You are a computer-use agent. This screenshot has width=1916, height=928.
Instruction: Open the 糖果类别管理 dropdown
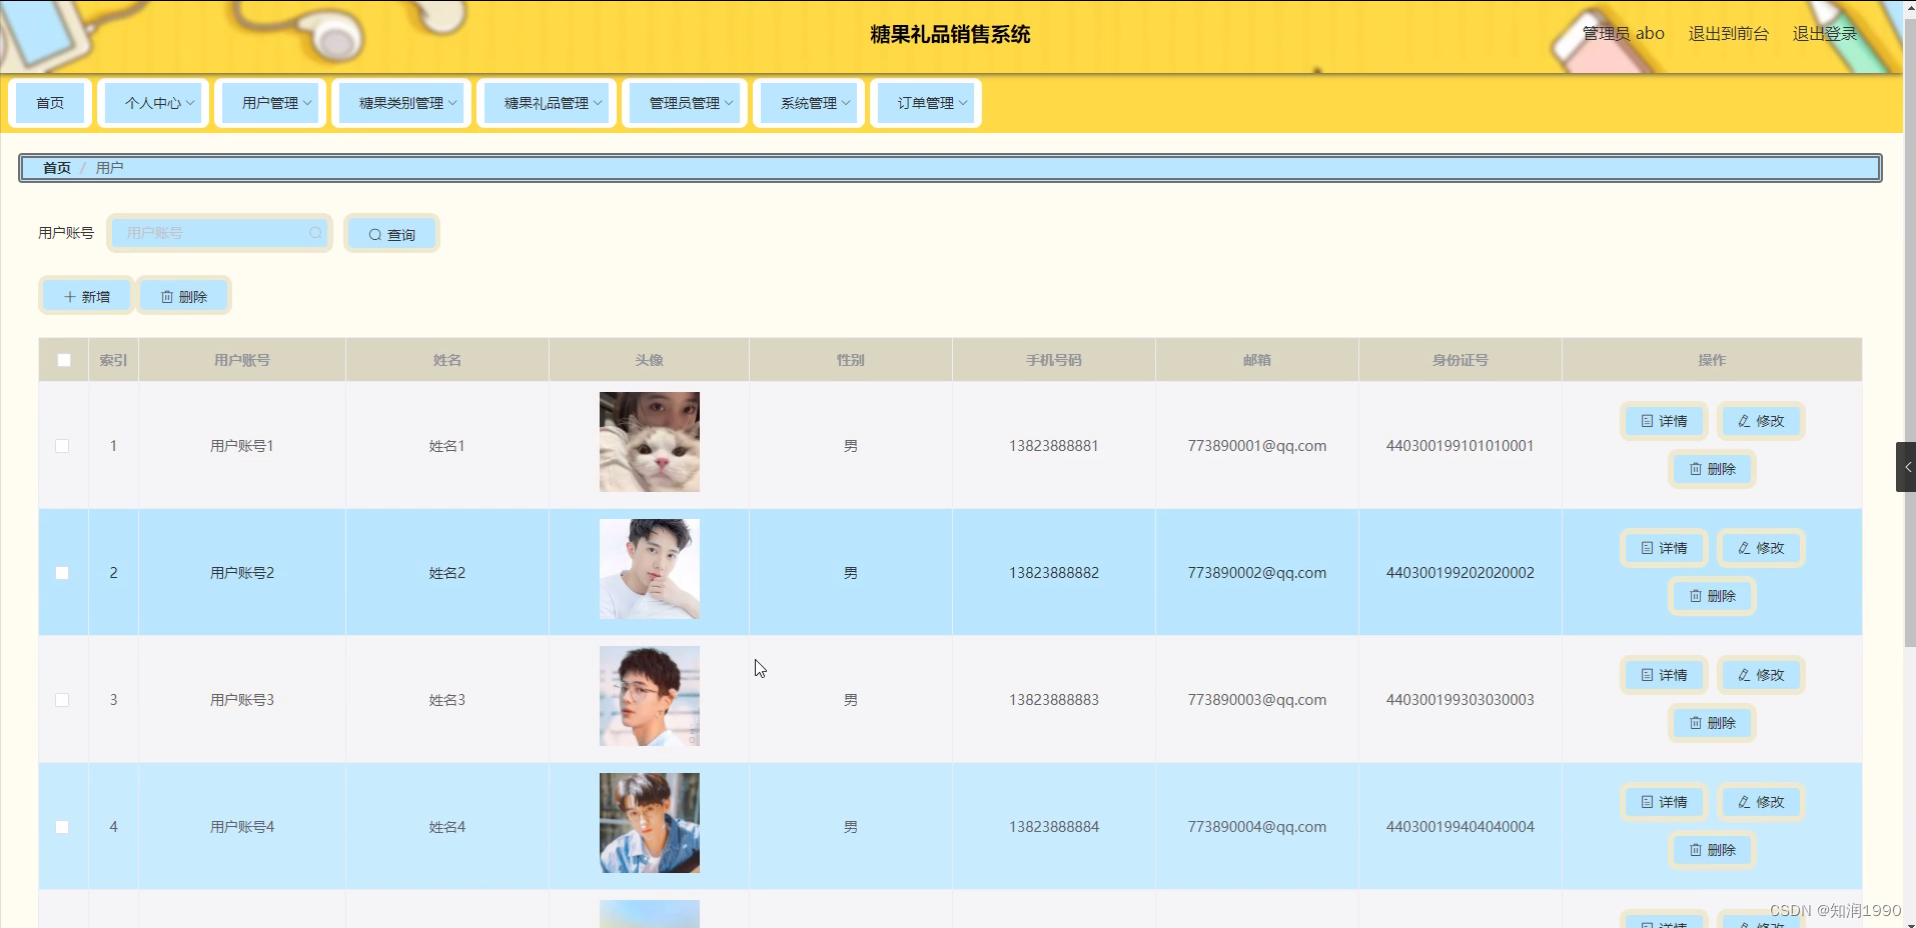click(x=401, y=102)
